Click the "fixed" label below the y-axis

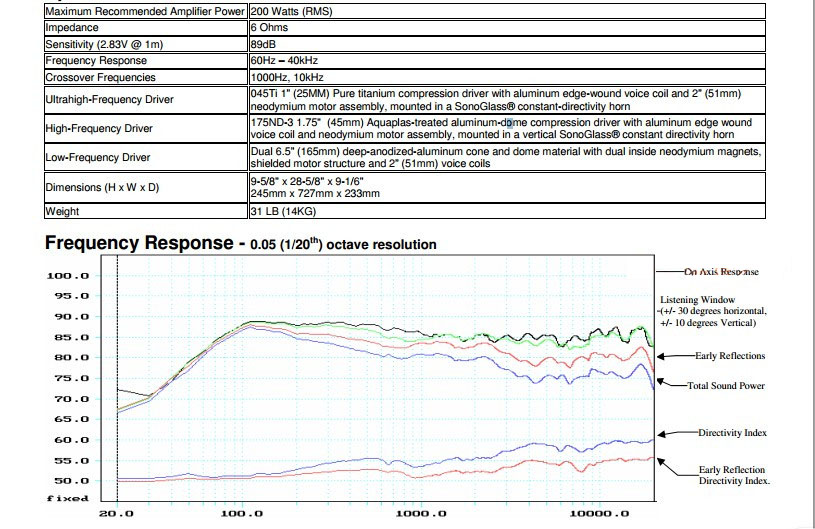[x=70, y=498]
